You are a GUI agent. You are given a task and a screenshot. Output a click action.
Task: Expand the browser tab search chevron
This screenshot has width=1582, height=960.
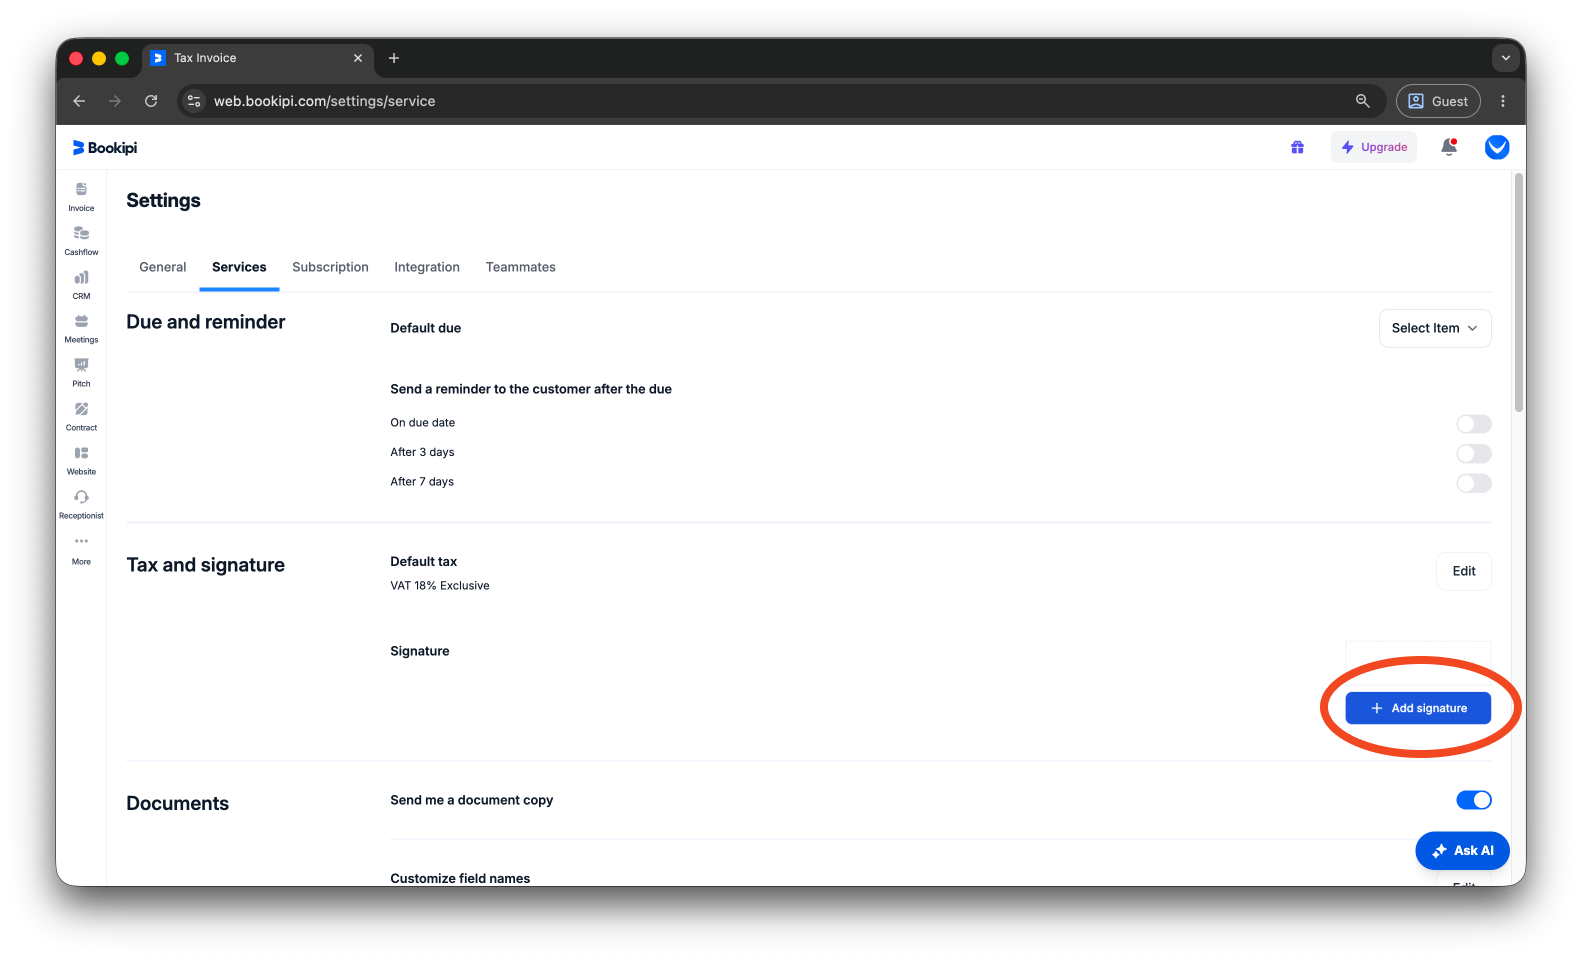(1505, 58)
